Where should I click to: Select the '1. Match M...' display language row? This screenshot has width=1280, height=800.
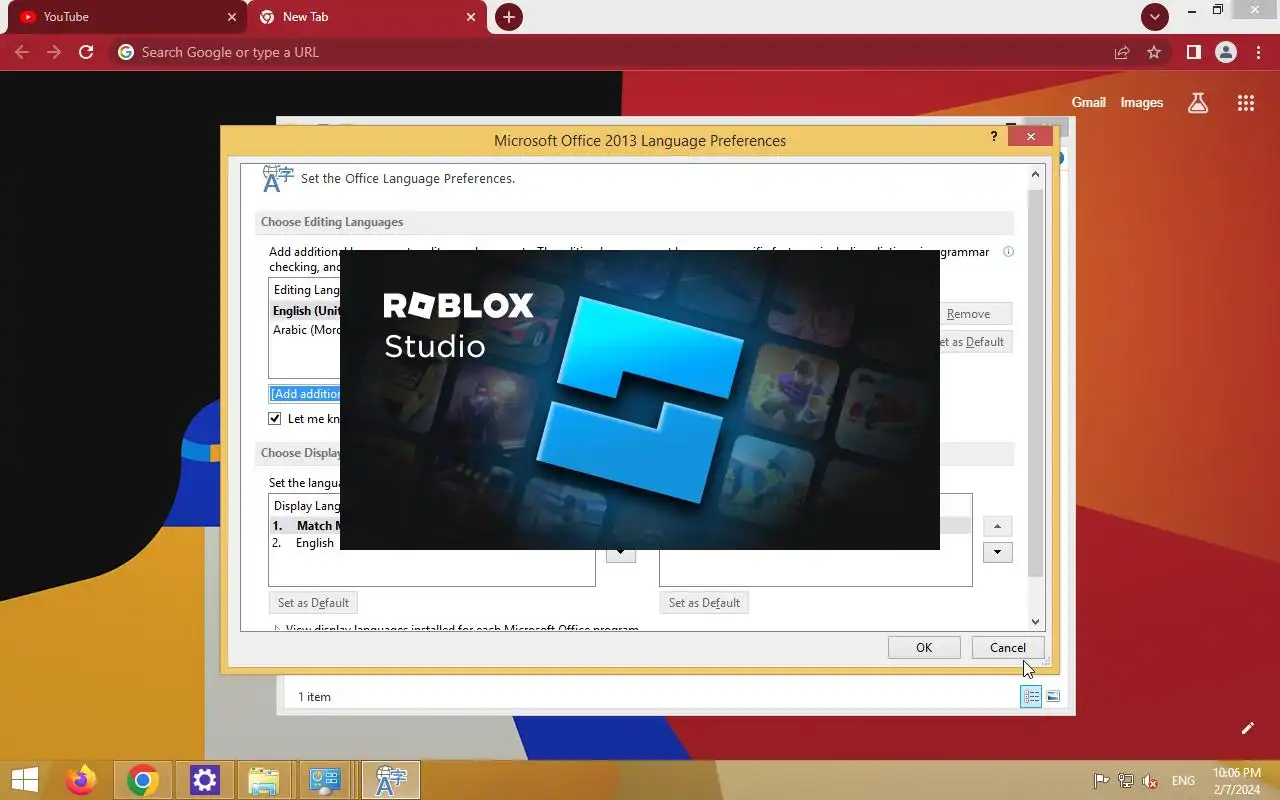[x=306, y=525]
